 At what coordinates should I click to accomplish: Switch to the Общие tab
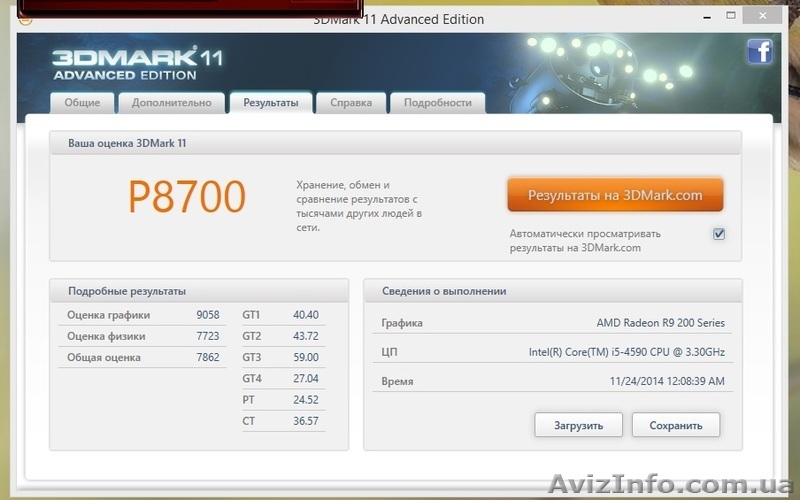(x=82, y=103)
